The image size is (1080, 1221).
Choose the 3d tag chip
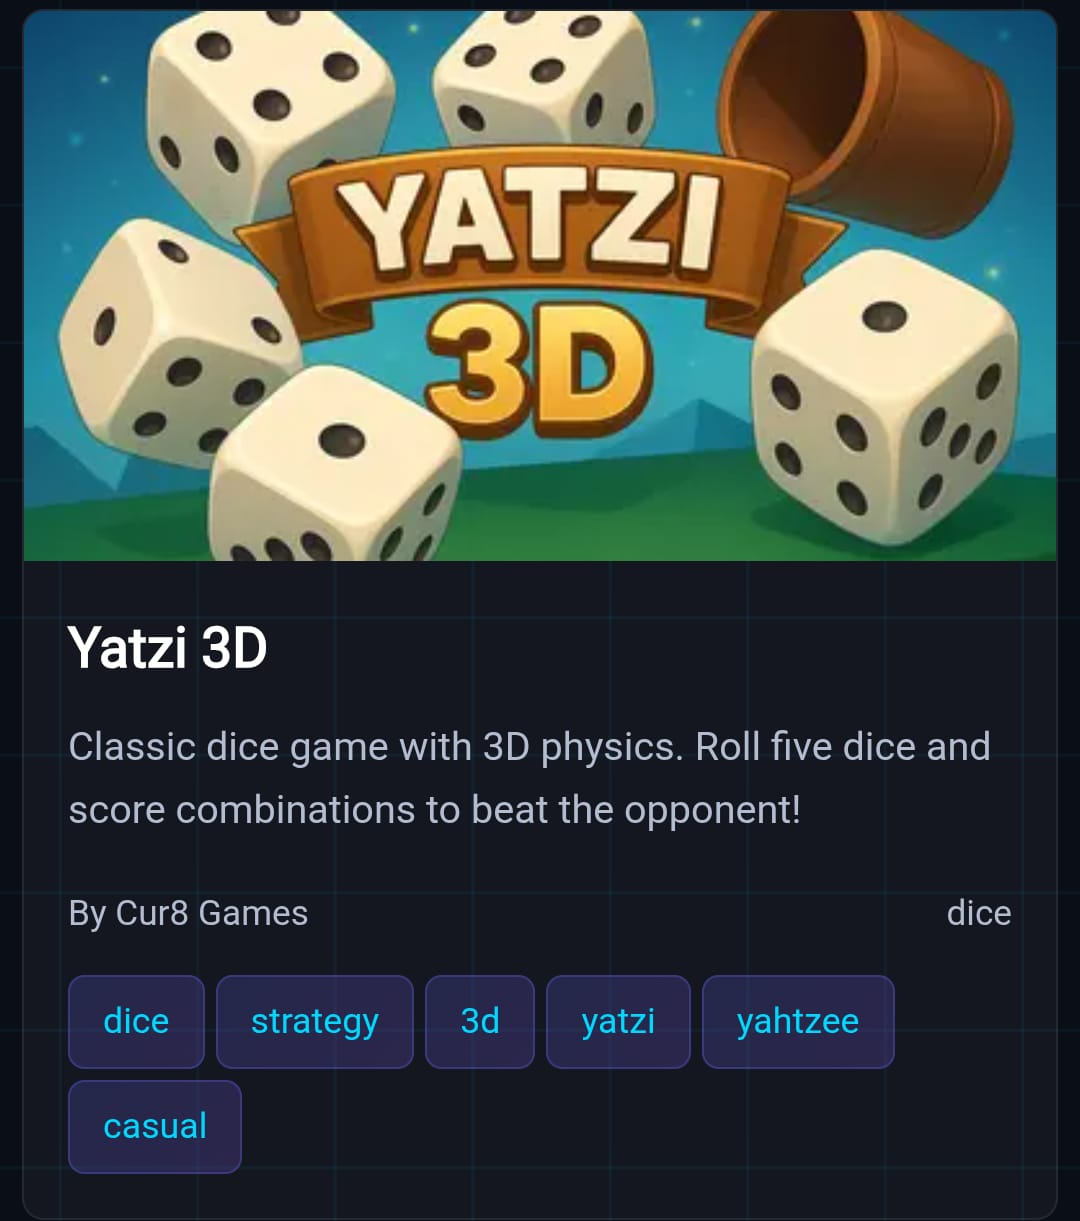click(480, 1022)
